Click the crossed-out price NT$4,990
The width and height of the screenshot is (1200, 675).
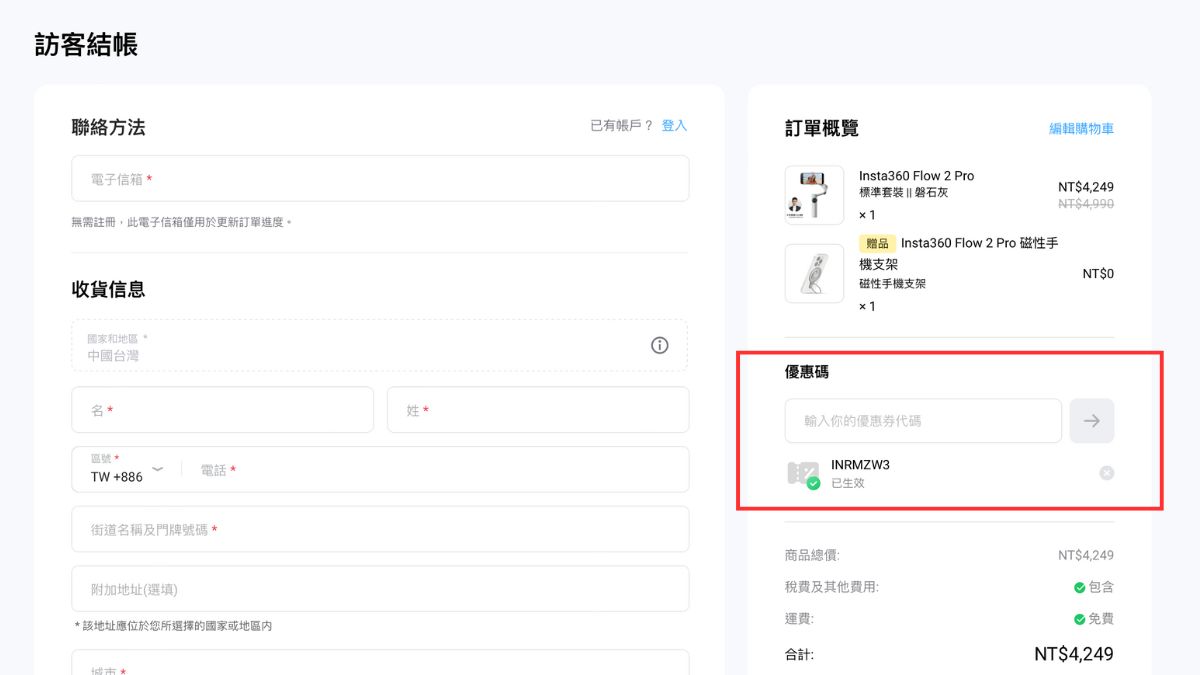[x=1086, y=204]
